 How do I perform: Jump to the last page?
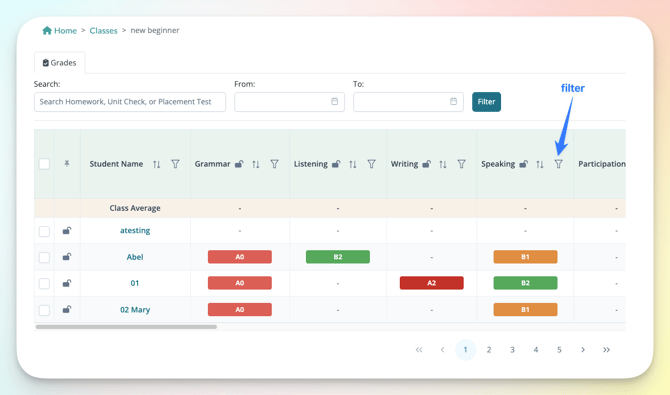(606, 350)
